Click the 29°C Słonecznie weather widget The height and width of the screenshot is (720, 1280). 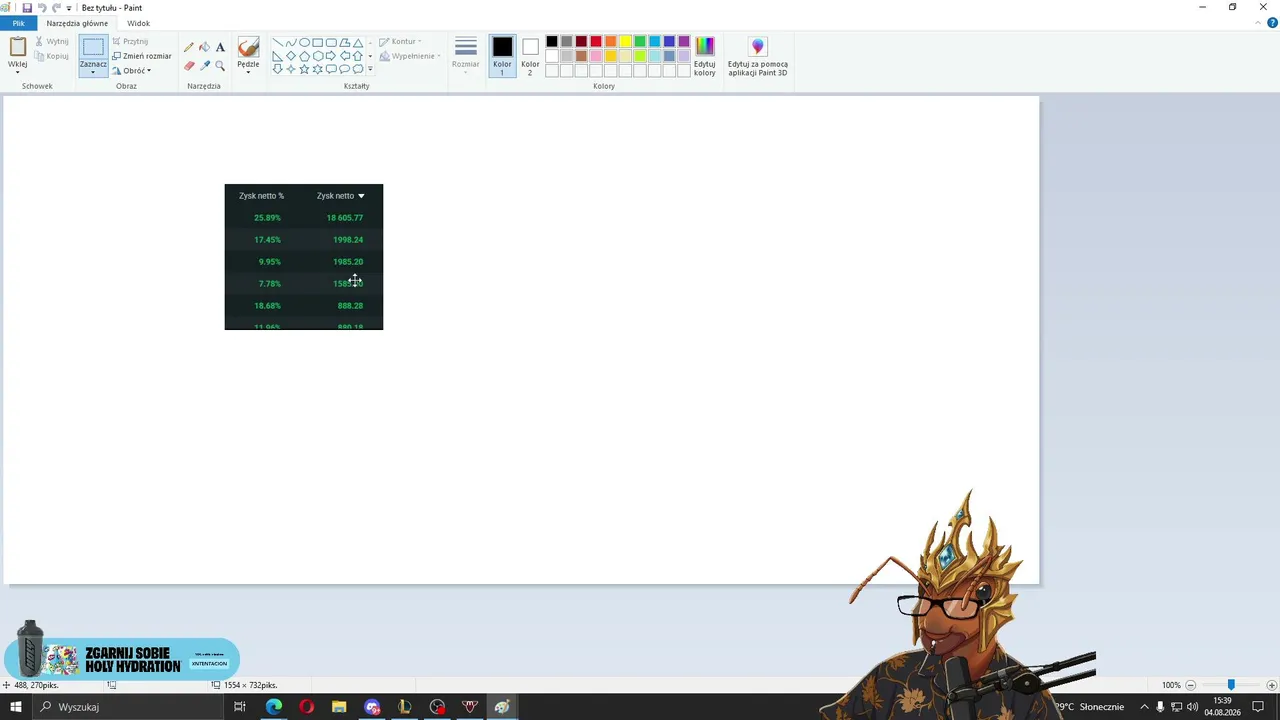[1091, 707]
